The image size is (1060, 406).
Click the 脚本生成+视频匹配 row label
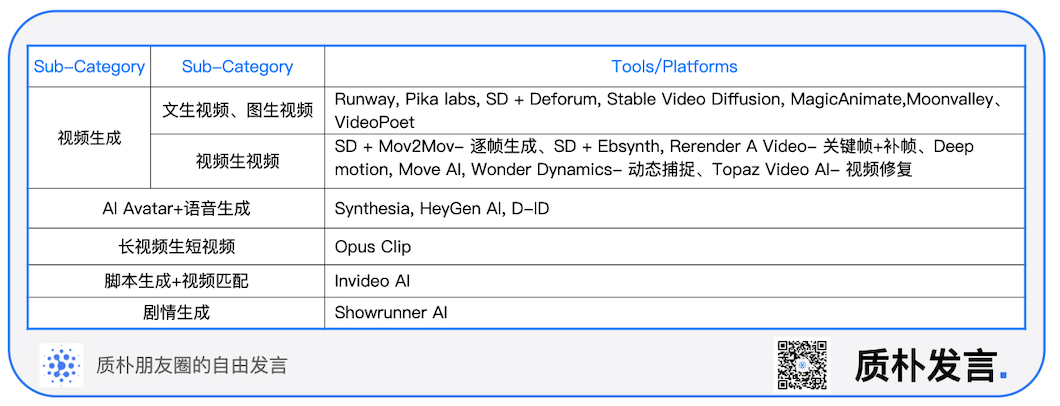(176, 280)
